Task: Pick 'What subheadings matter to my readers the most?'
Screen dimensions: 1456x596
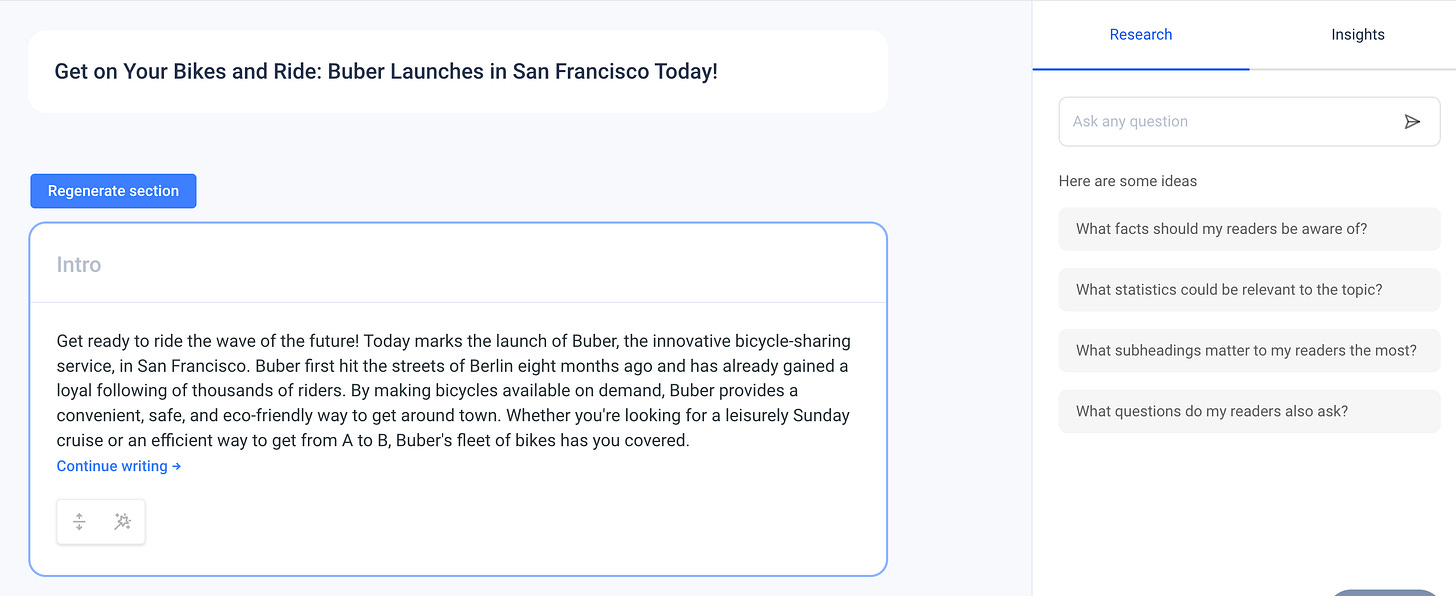Action: (x=1249, y=351)
